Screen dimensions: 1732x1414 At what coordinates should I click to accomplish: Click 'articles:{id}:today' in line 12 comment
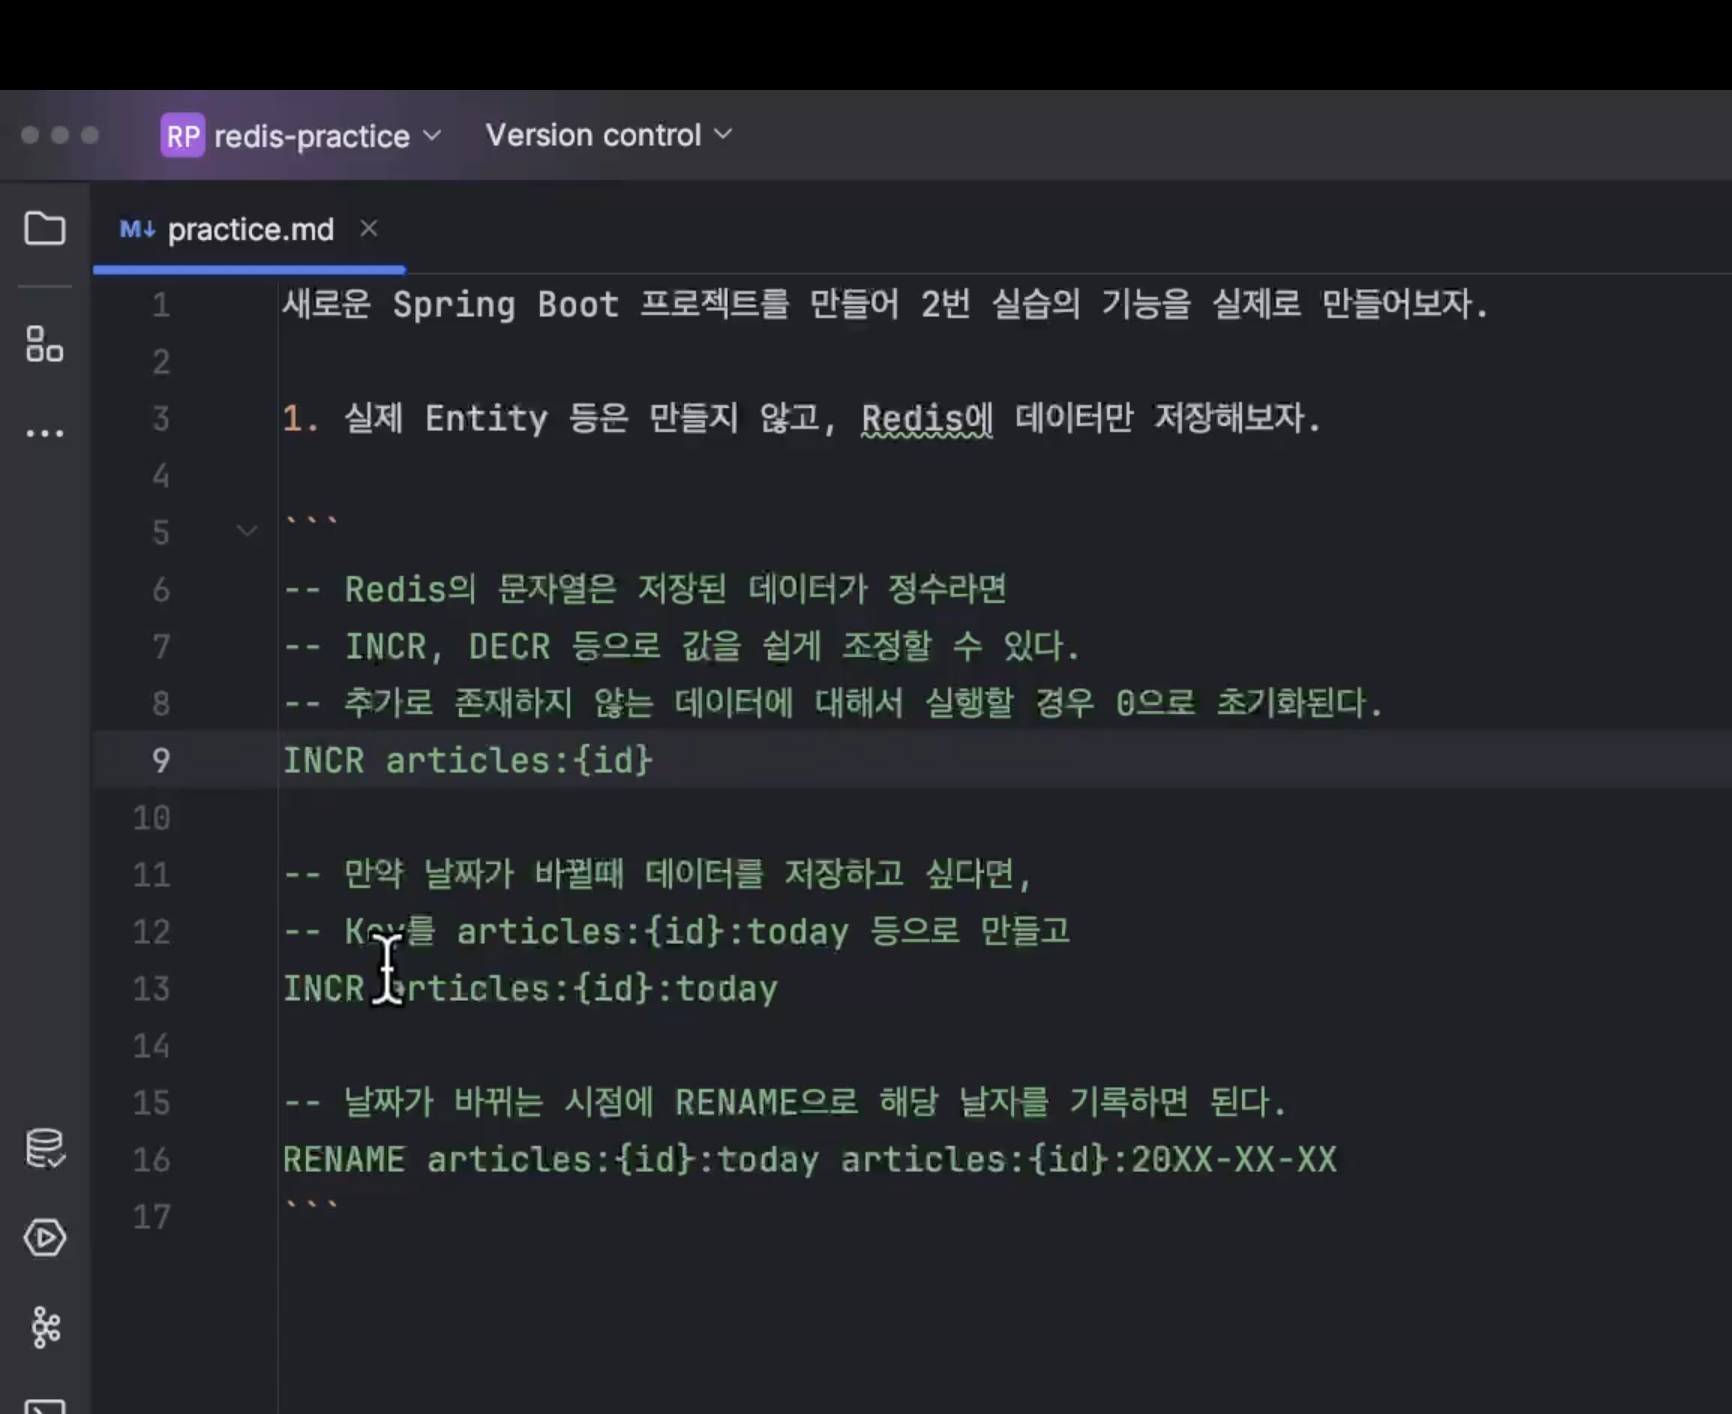652,932
